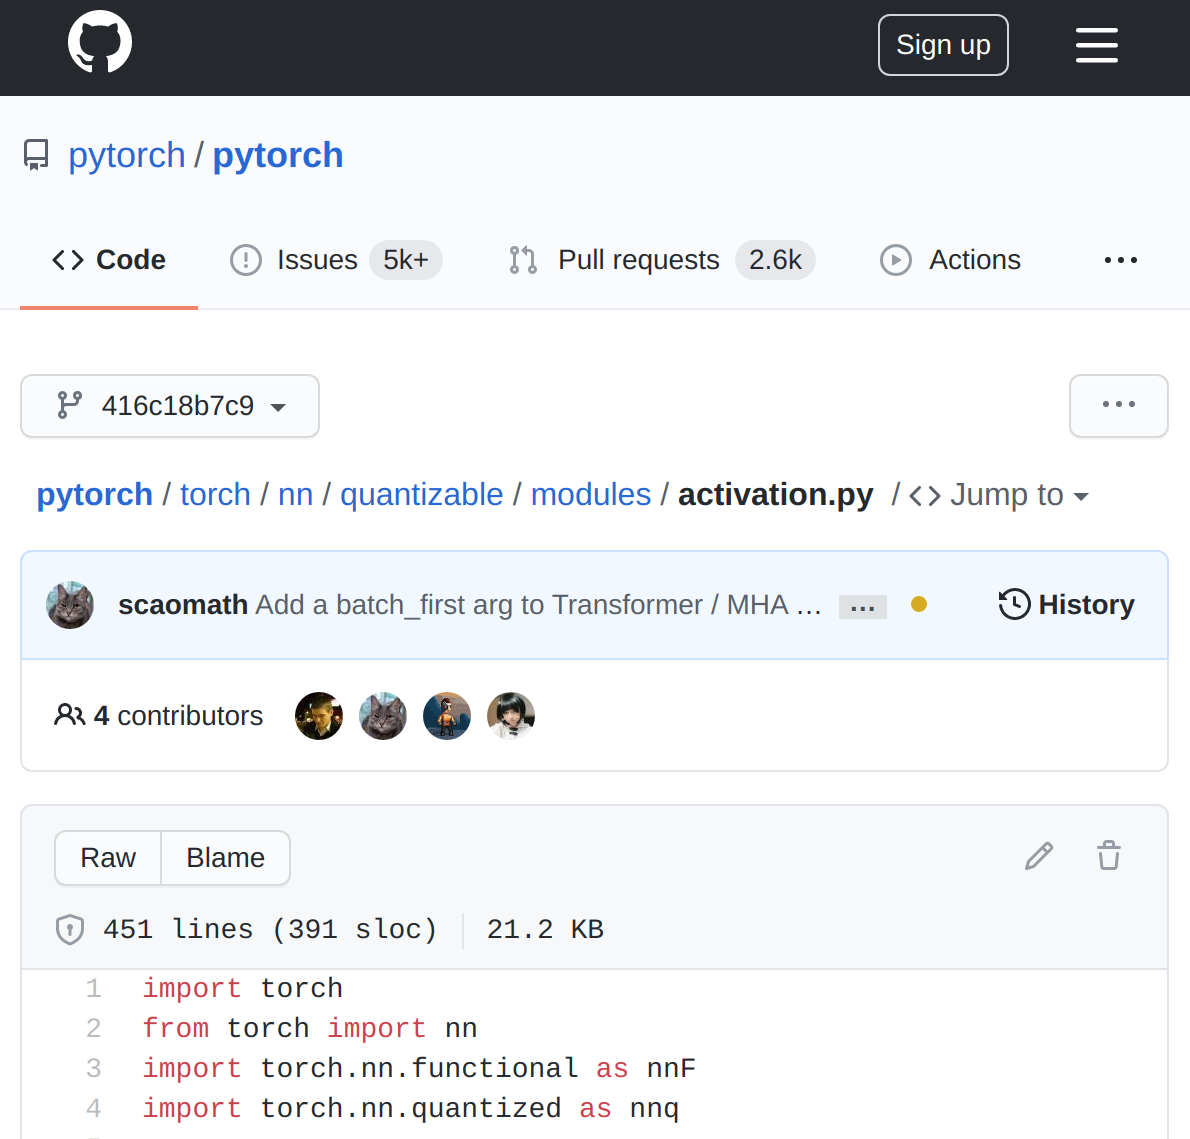This screenshot has width=1190, height=1139.
Task: Click the 'activation.py' file name
Action: [776, 495]
